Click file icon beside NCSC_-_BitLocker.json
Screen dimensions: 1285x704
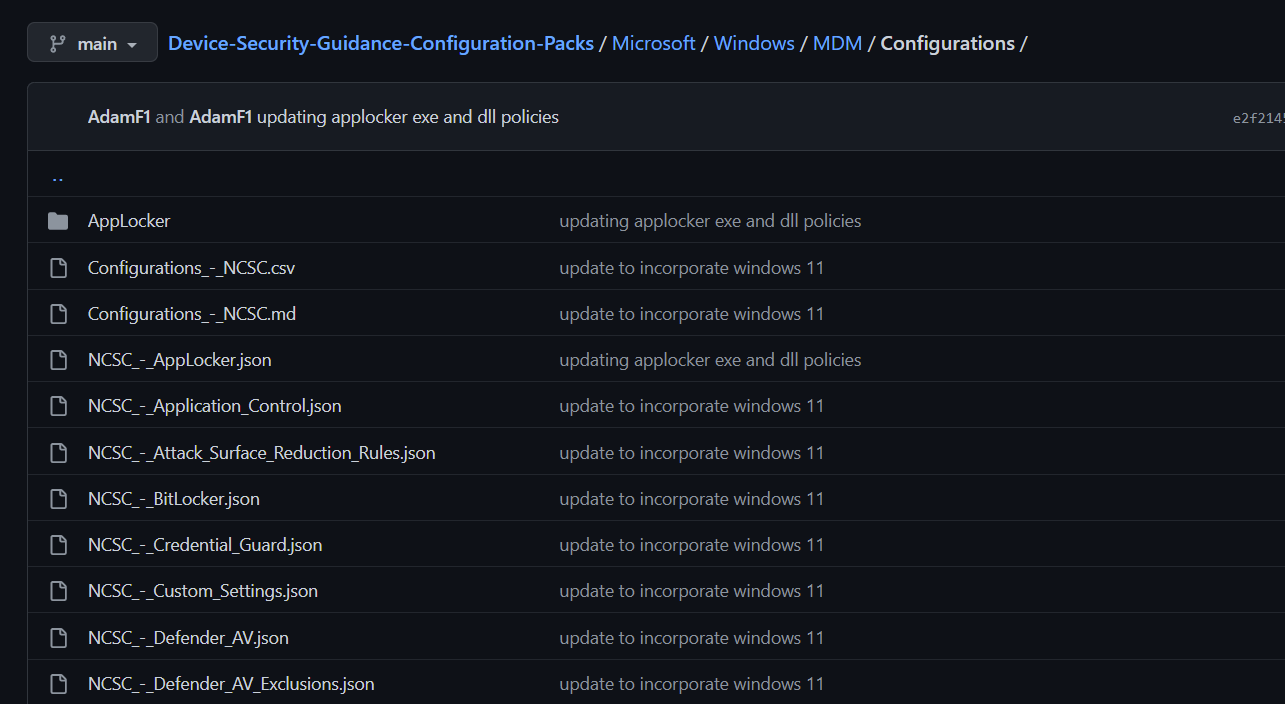(x=58, y=499)
